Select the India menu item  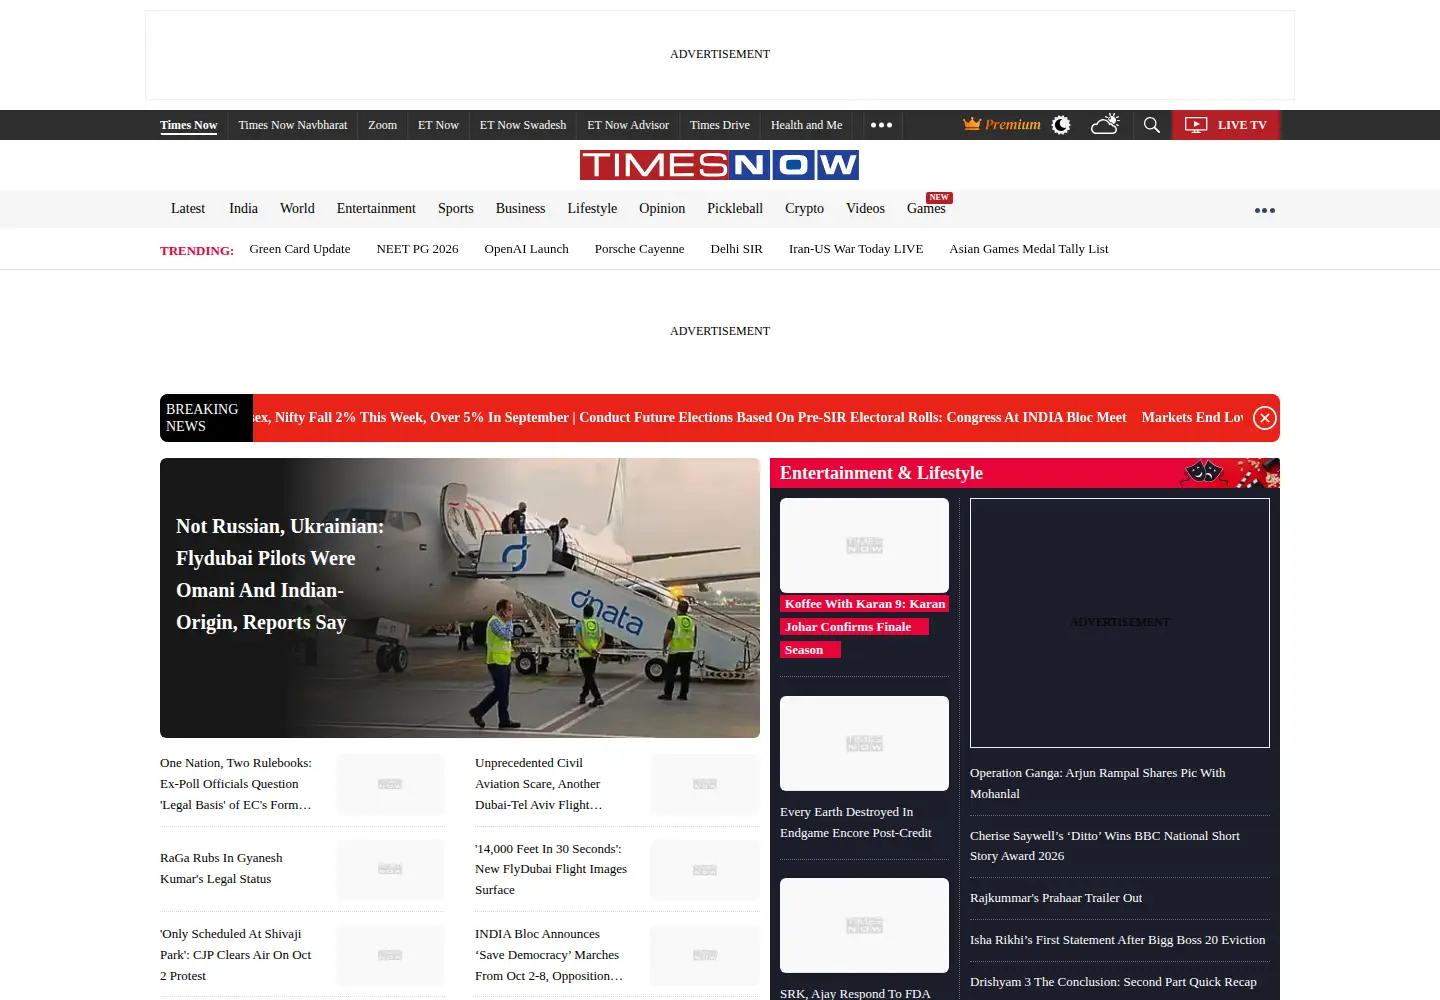pos(243,208)
